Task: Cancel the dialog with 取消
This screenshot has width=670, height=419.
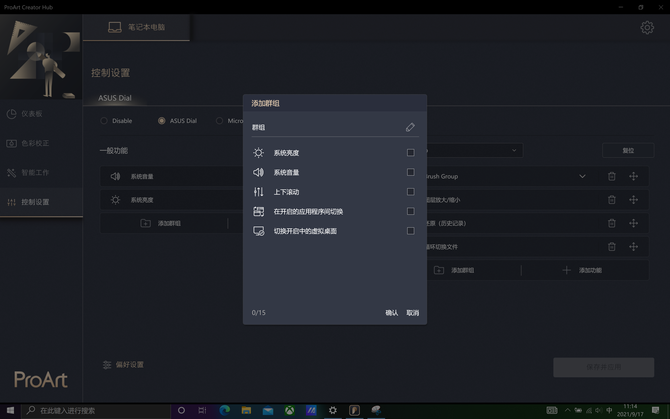Action: [412, 313]
